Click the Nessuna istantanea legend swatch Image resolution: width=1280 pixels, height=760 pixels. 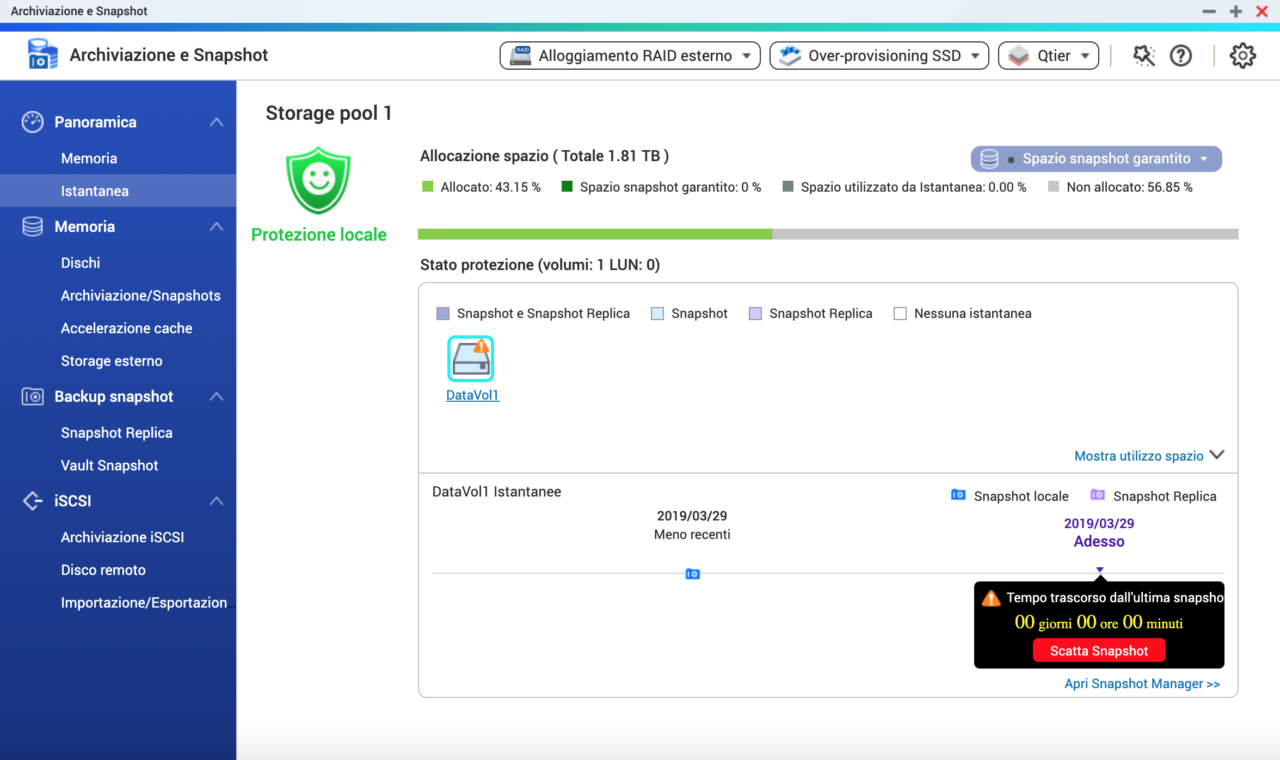click(900, 314)
